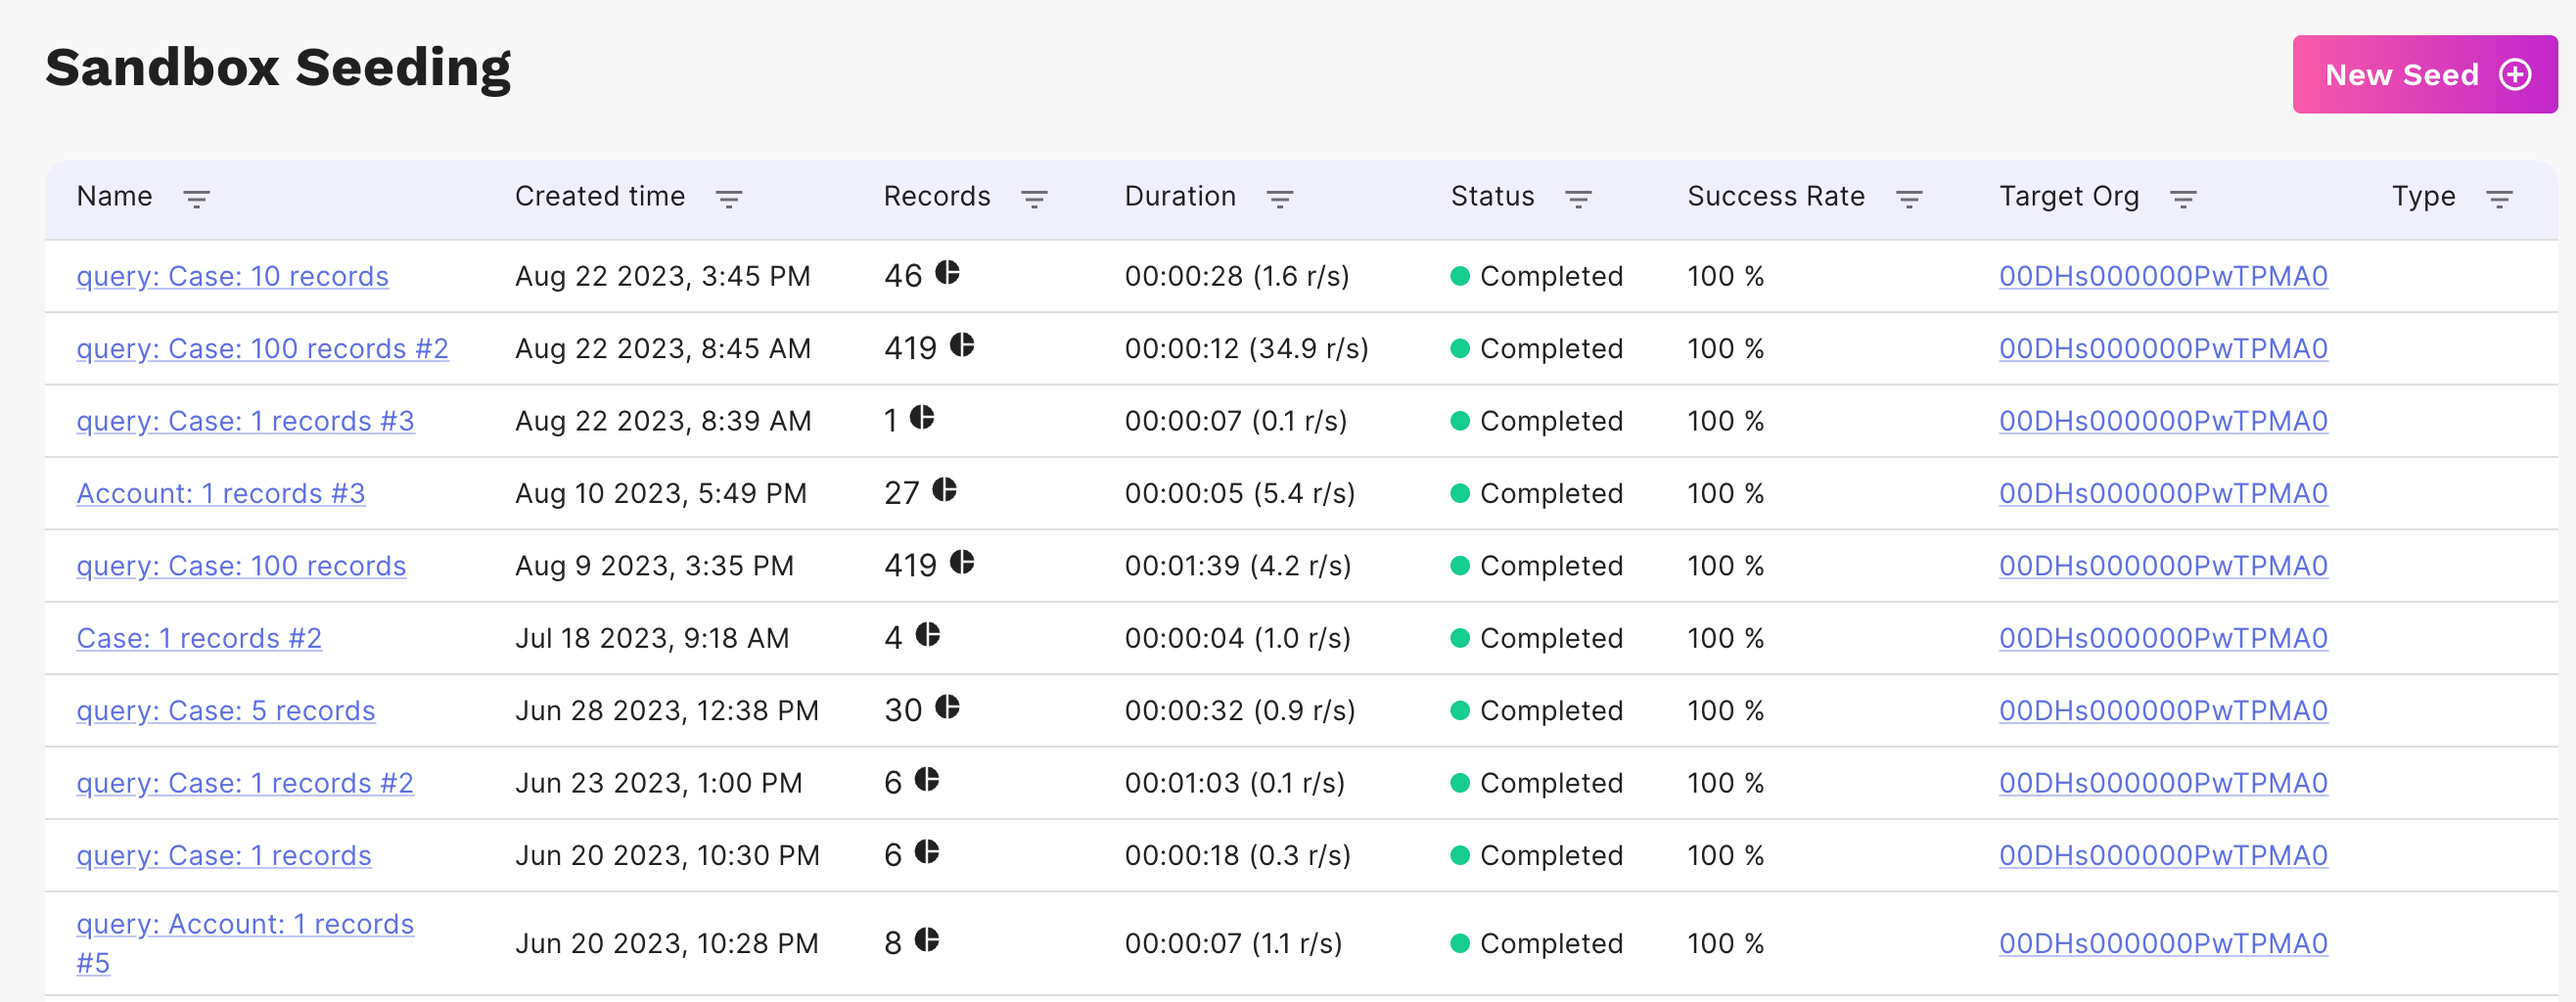Click pie icon in 'Case: 1 records #3' row
This screenshot has height=1002, width=2576.
pos(922,417)
